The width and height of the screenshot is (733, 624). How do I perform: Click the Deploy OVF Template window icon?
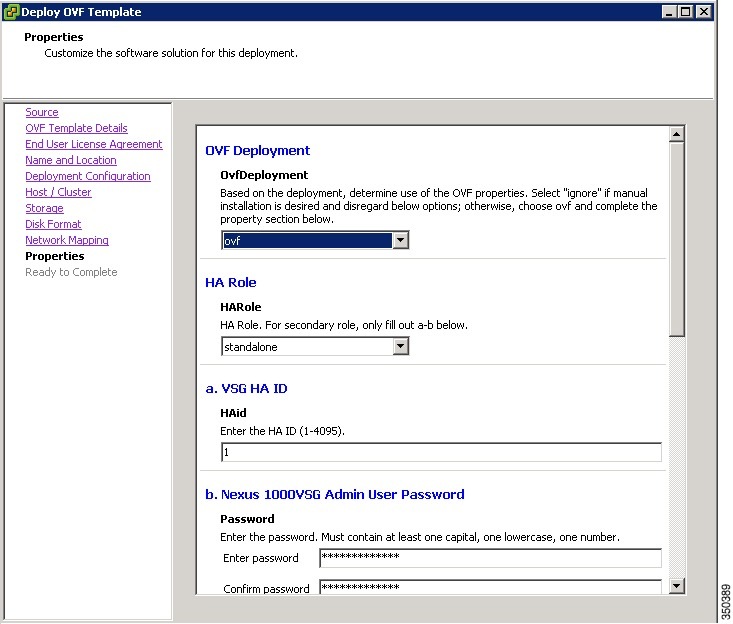(x=11, y=12)
